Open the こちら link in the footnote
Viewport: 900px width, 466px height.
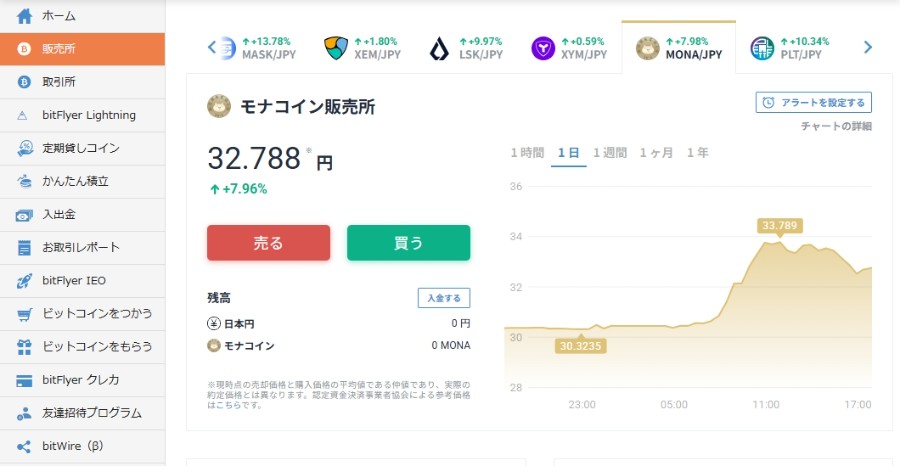click(x=230, y=405)
